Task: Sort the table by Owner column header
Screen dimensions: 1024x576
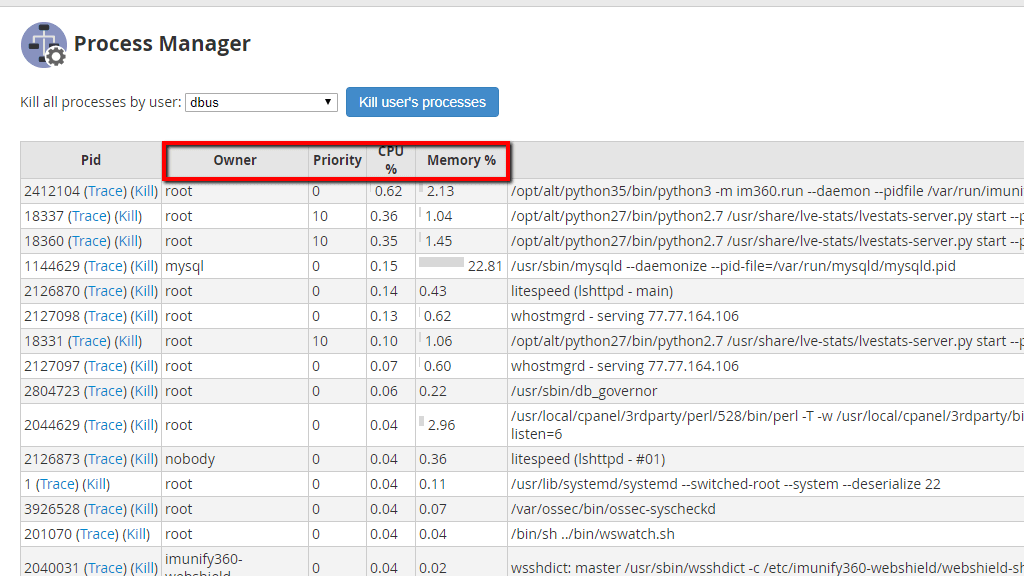Action: click(235, 160)
